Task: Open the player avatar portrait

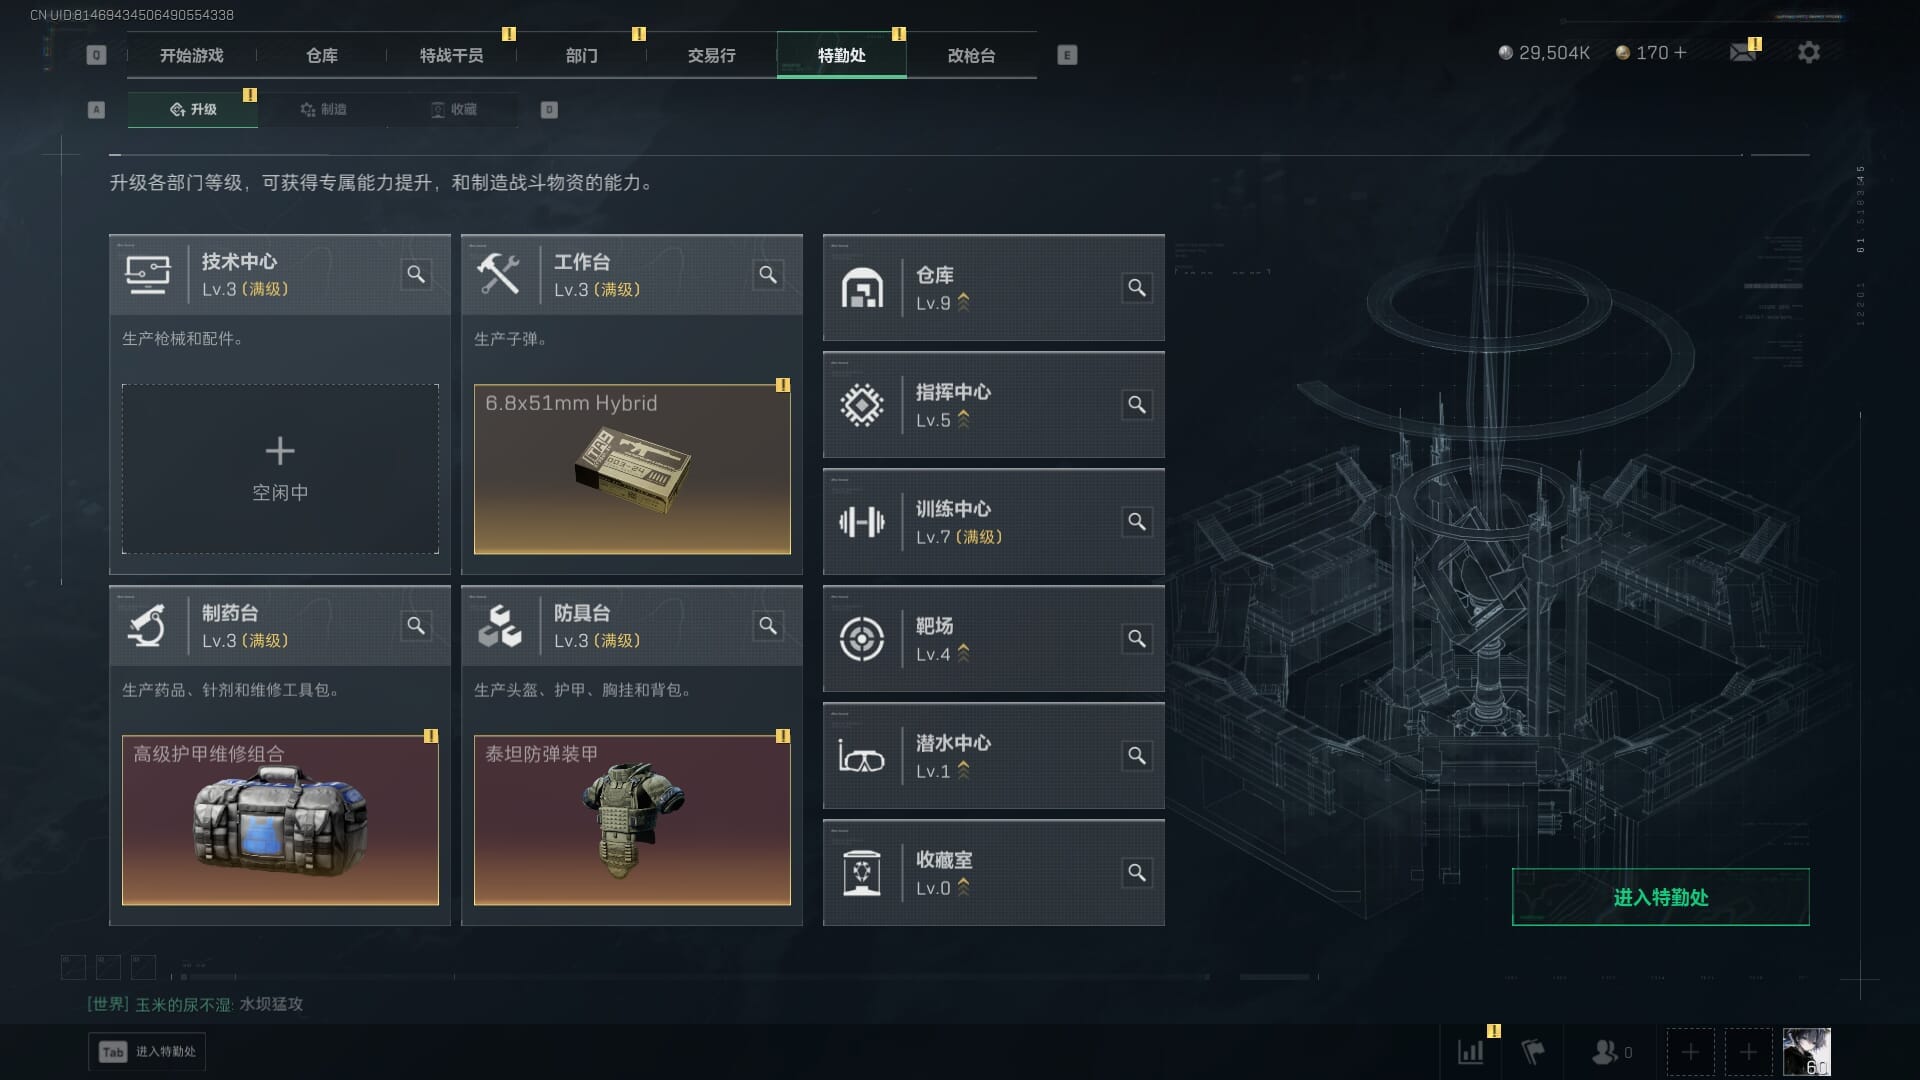Action: coord(1807,1052)
